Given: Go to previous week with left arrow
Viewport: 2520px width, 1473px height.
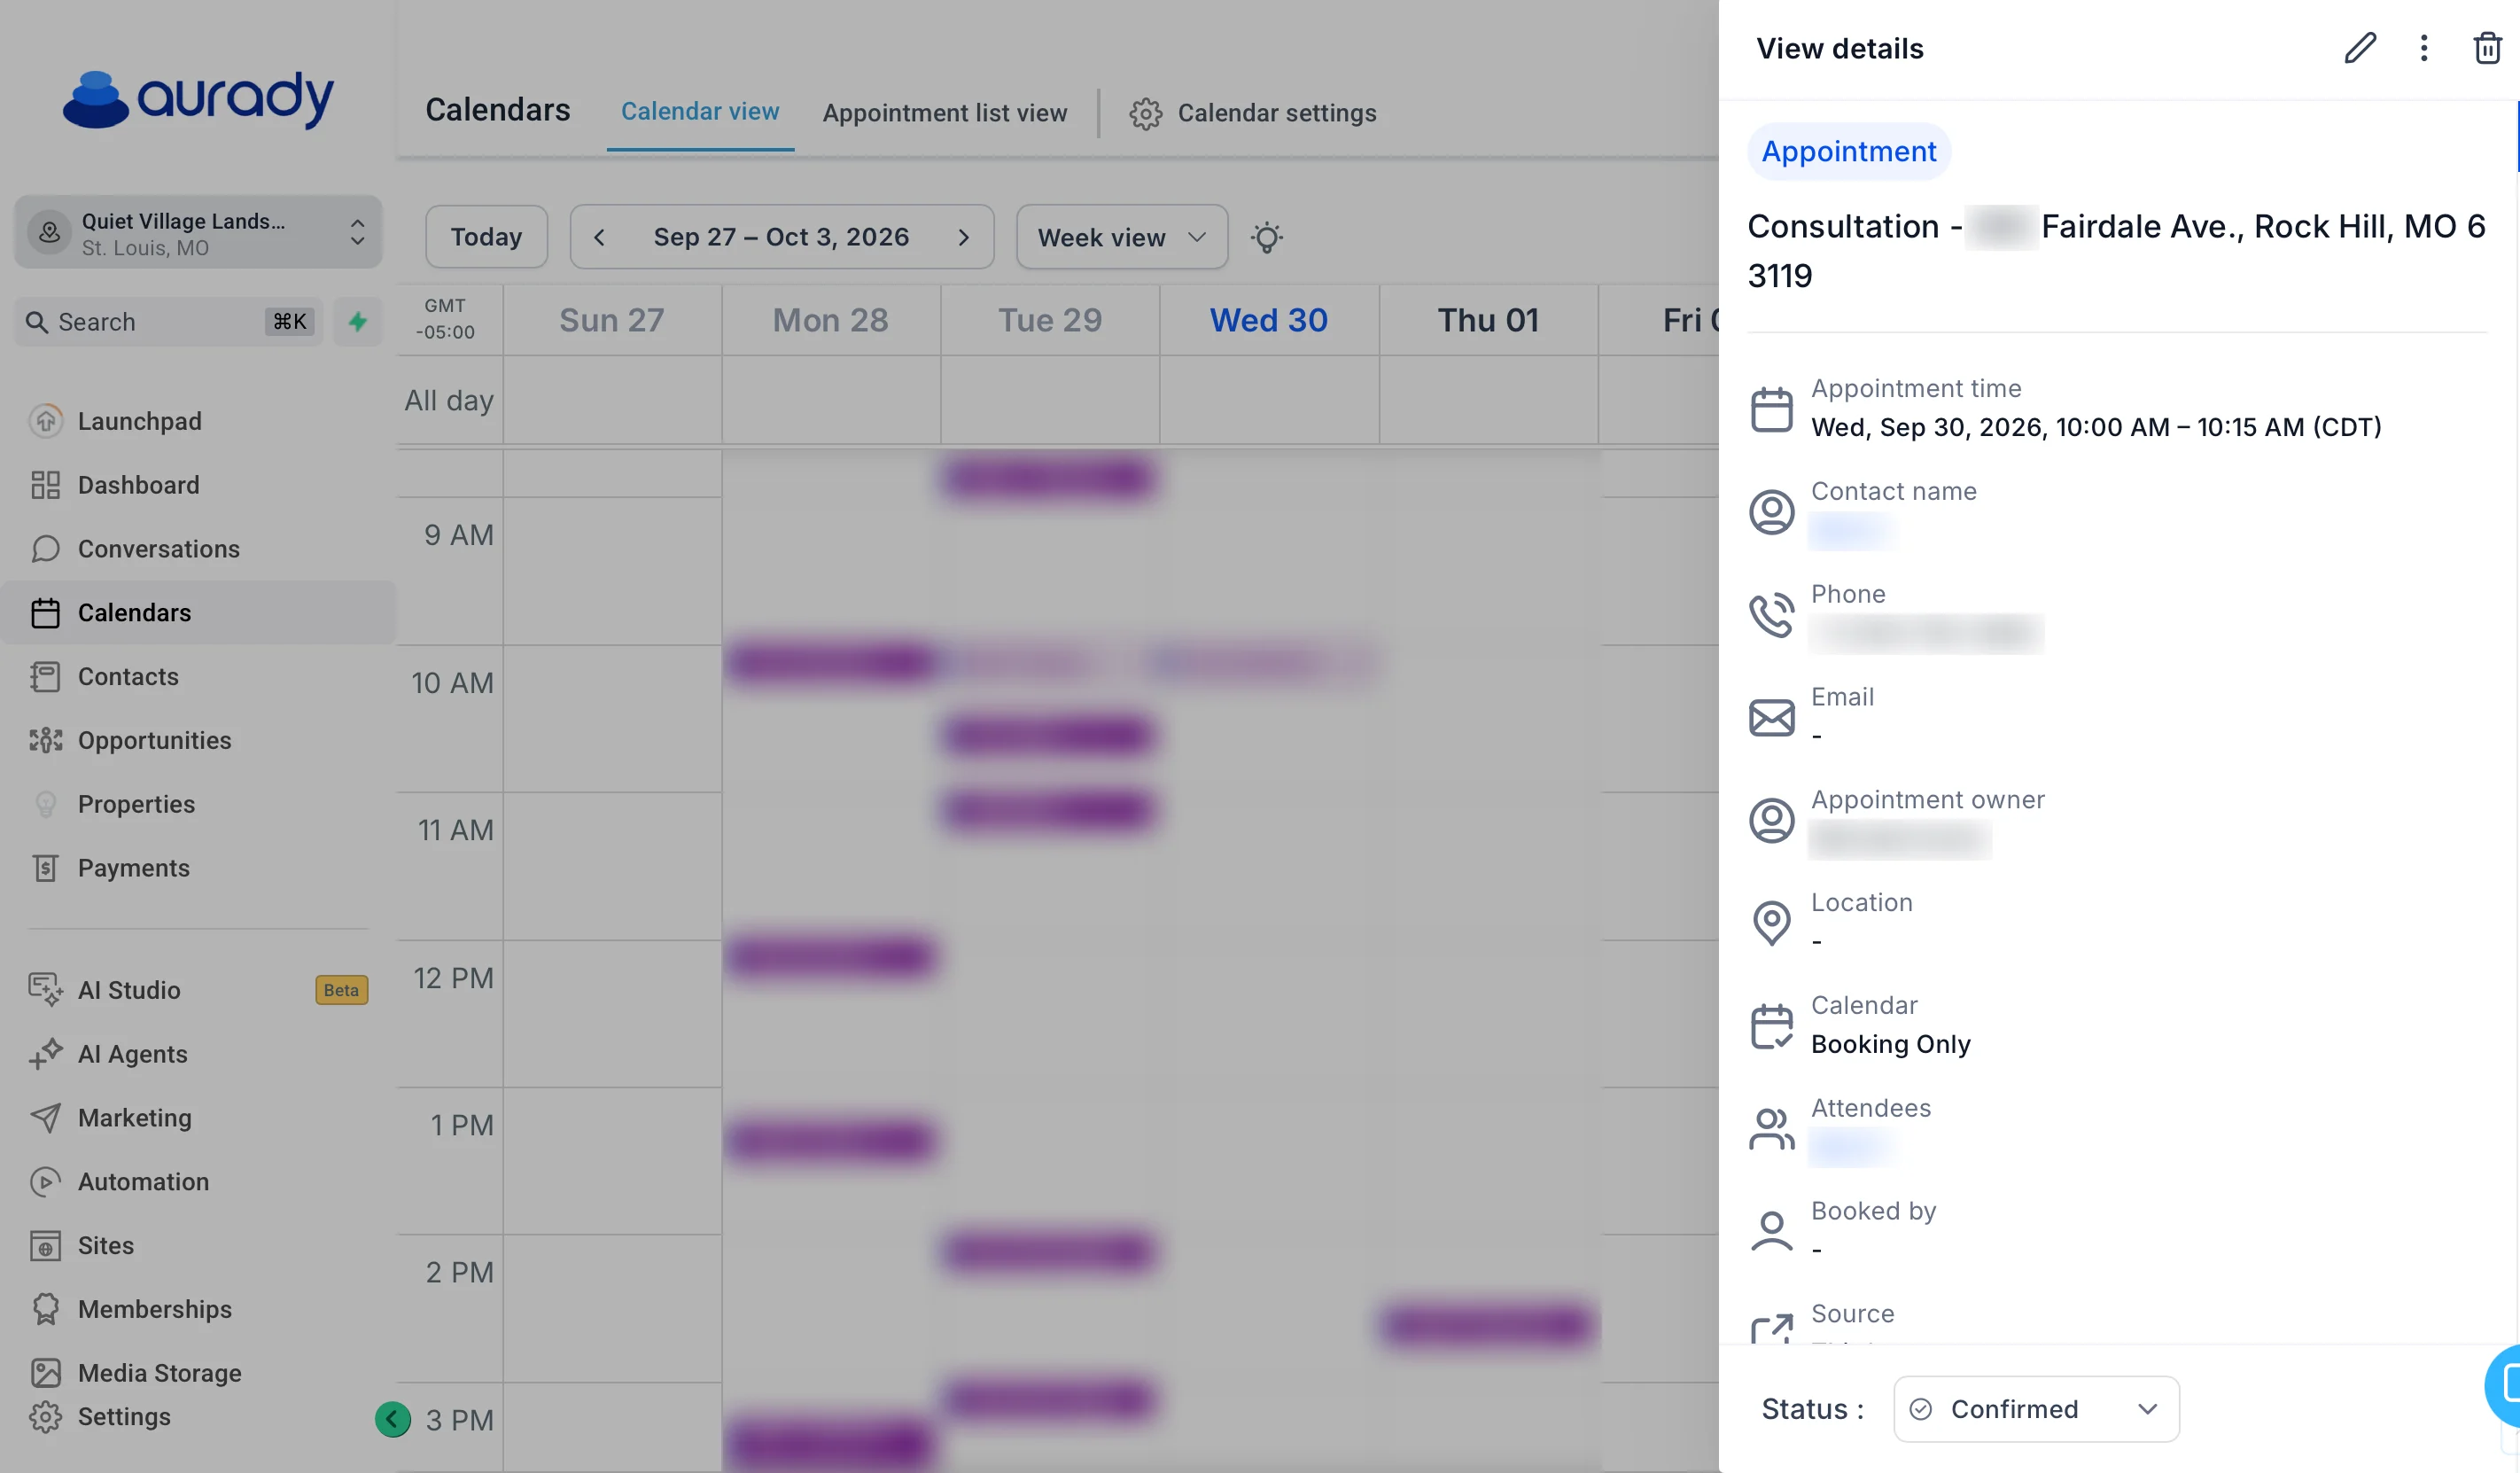Looking at the screenshot, I should (599, 237).
